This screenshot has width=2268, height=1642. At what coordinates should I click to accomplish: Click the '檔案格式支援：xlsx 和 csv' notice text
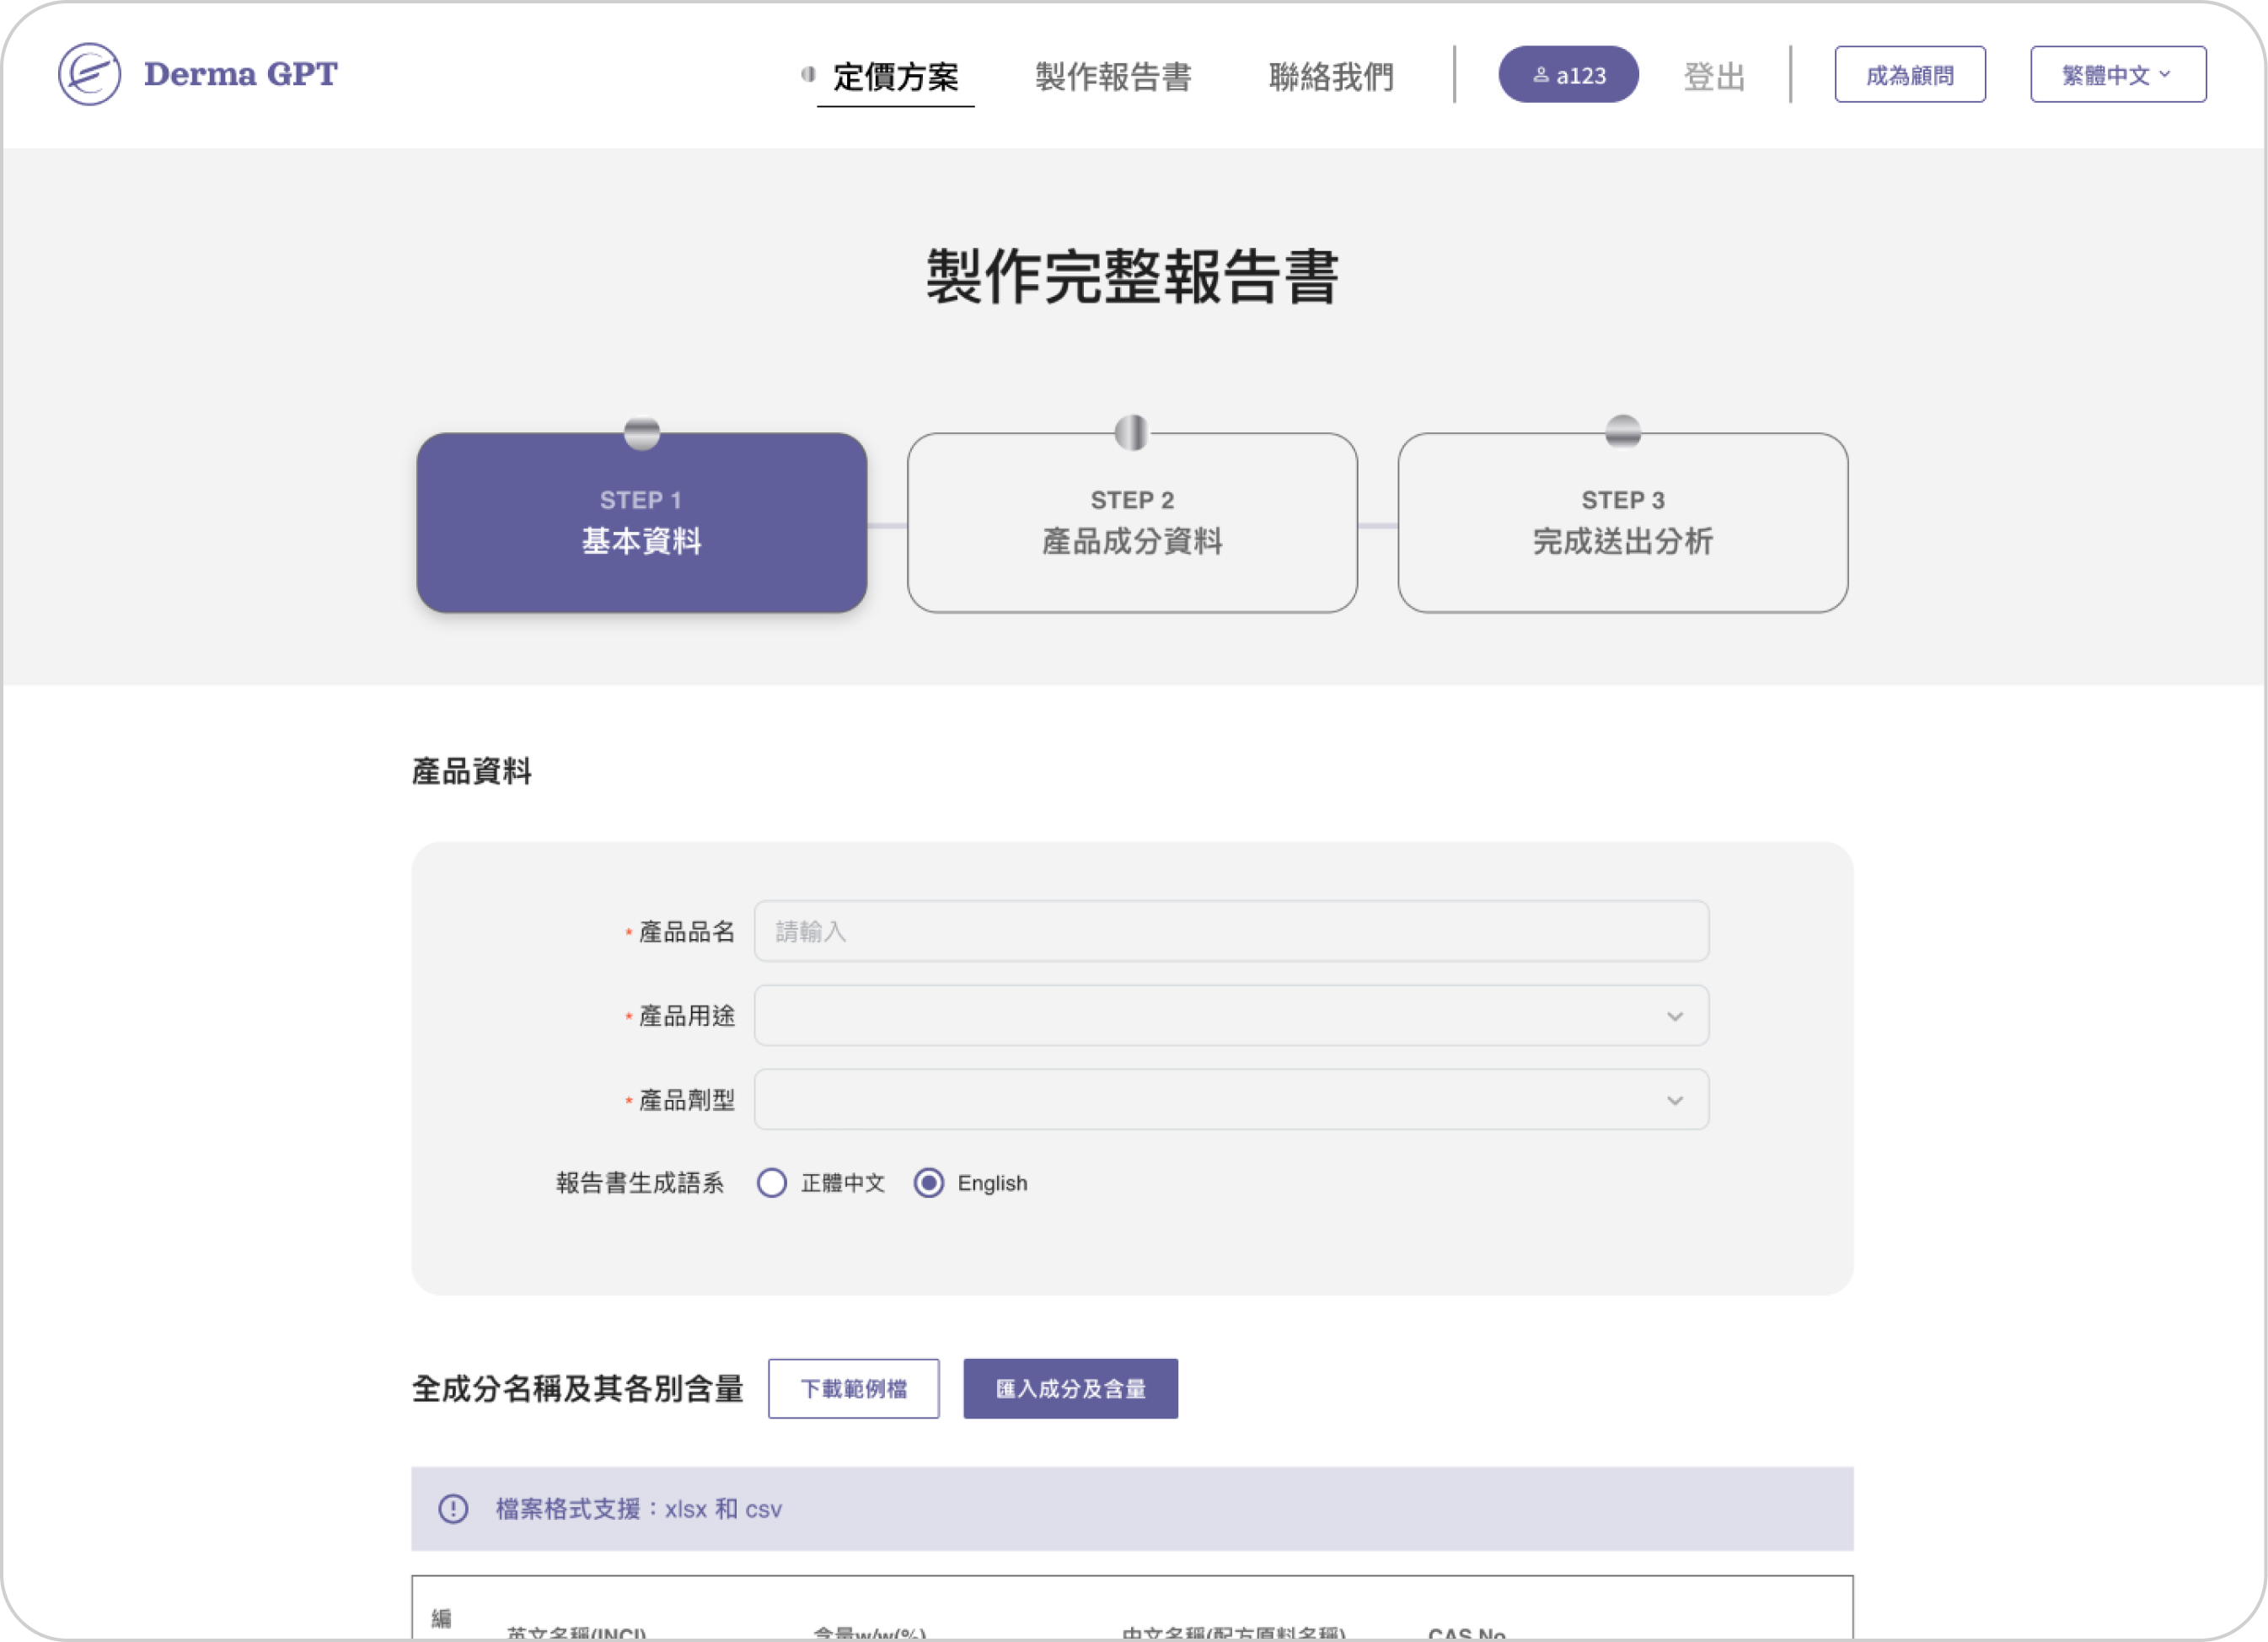pyautogui.click(x=638, y=1508)
